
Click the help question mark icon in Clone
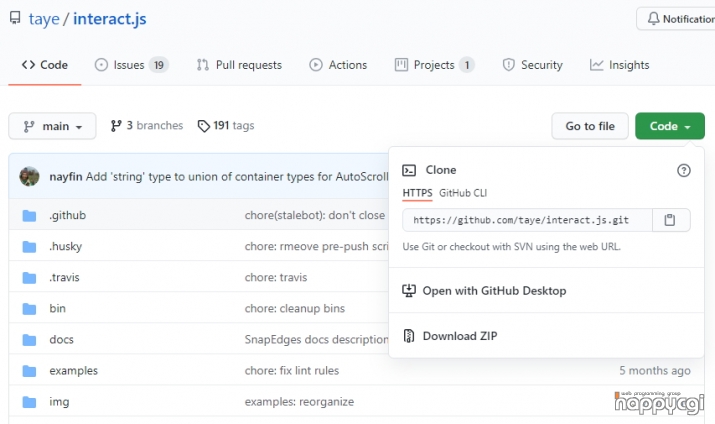pyautogui.click(x=683, y=171)
